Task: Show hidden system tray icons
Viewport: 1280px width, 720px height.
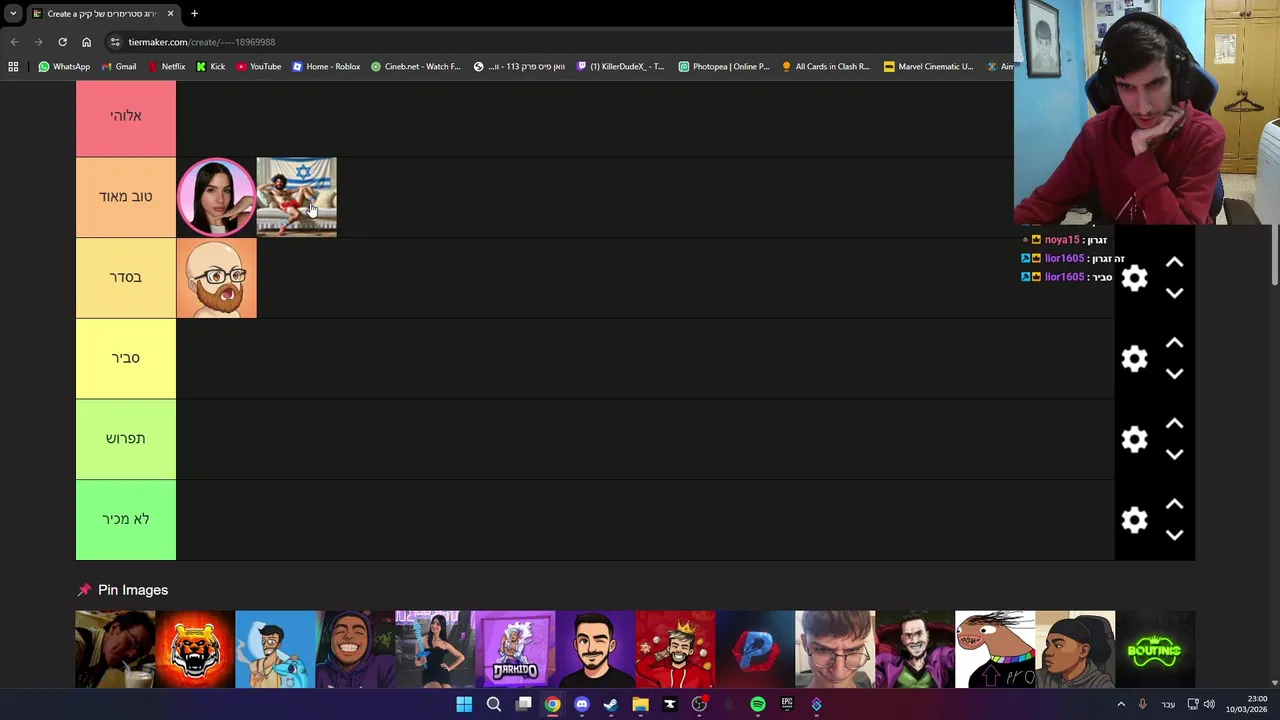Action: (x=1120, y=704)
